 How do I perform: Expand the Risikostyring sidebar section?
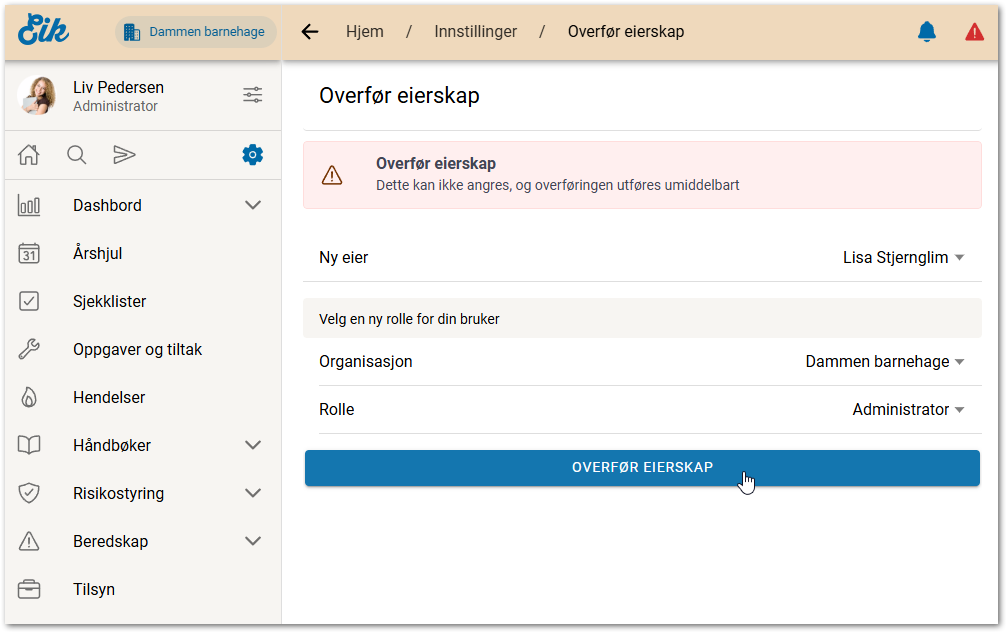(x=253, y=493)
